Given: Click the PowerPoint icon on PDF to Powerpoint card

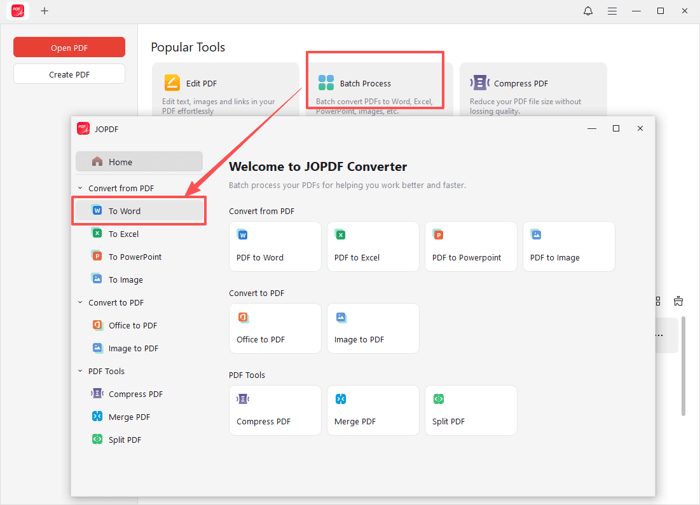Looking at the screenshot, I should pyautogui.click(x=438, y=234).
